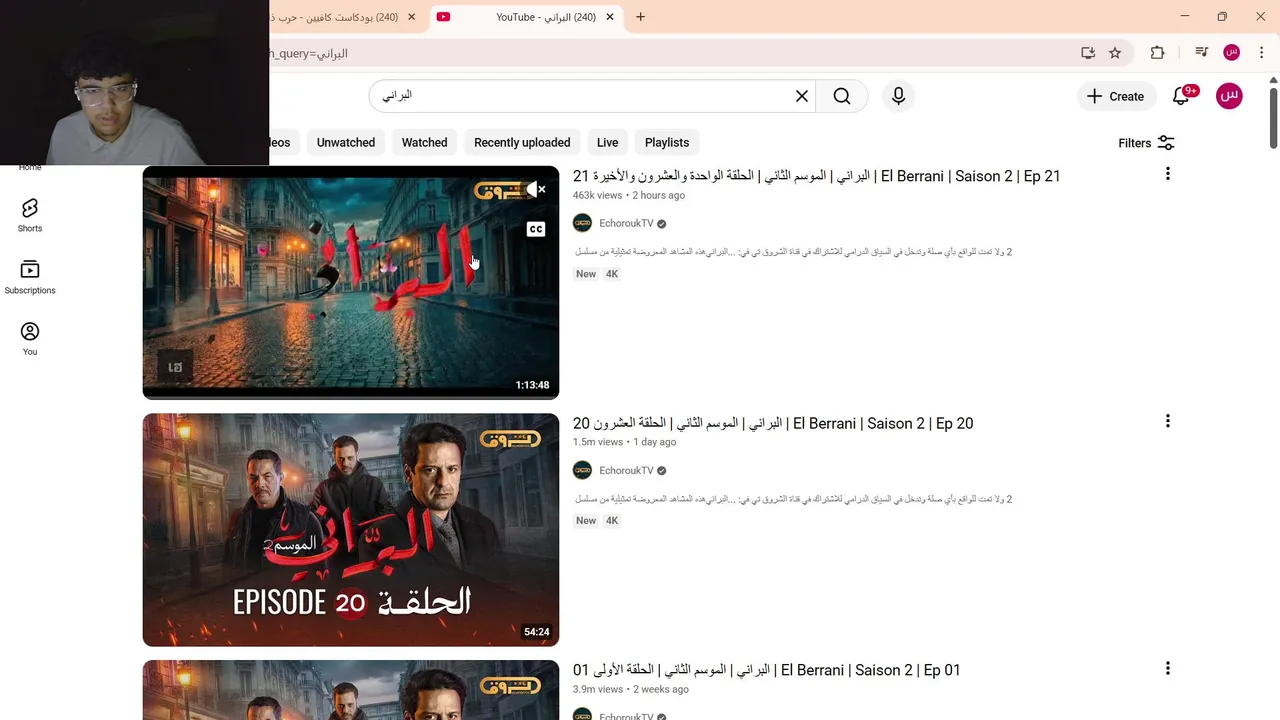Open El Berrani Saison 2 Ep 01 title
Screen dimensions: 1280x720
766,670
